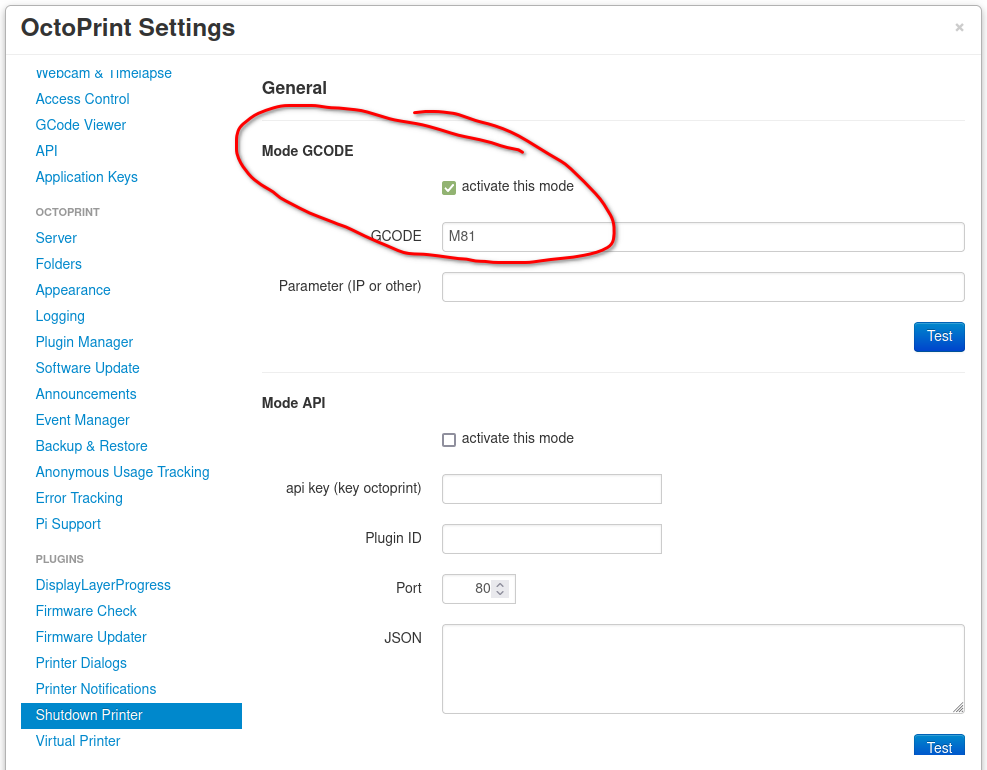Open Plugin Manager
The width and height of the screenshot is (987, 770).
coord(84,342)
